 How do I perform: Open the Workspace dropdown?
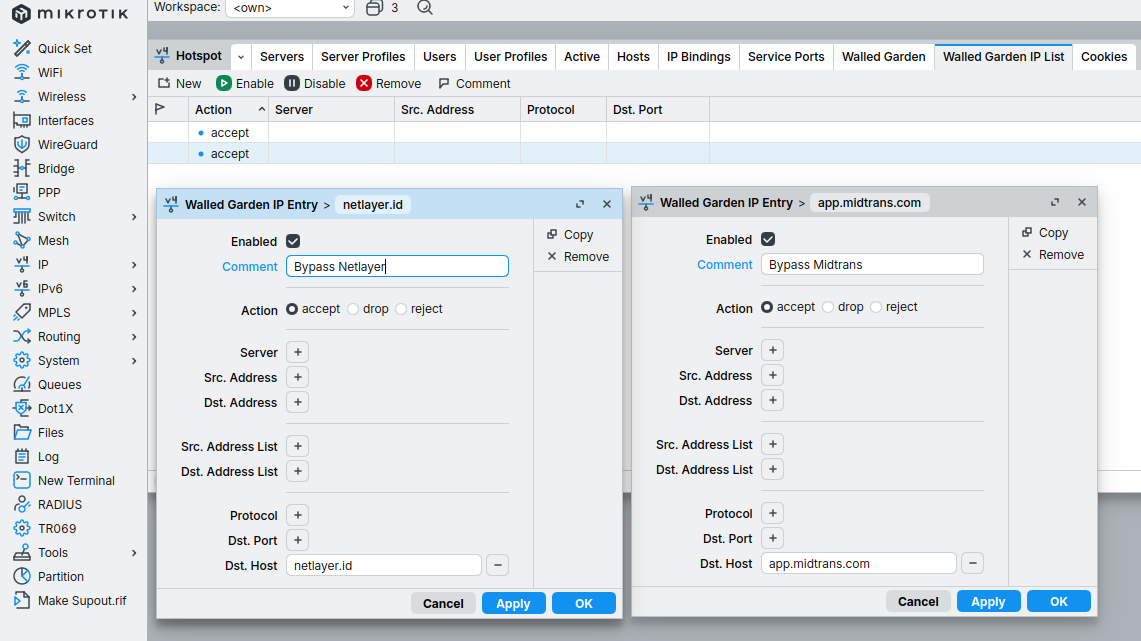click(290, 8)
